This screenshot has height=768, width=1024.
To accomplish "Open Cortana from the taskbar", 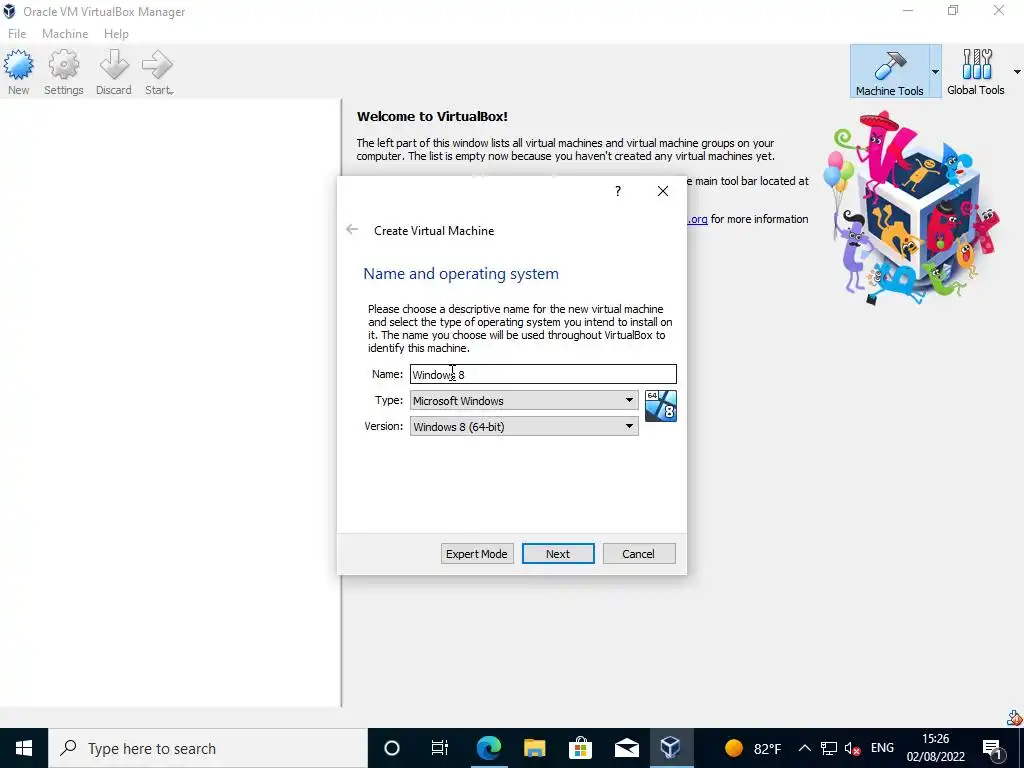I will point(391,748).
